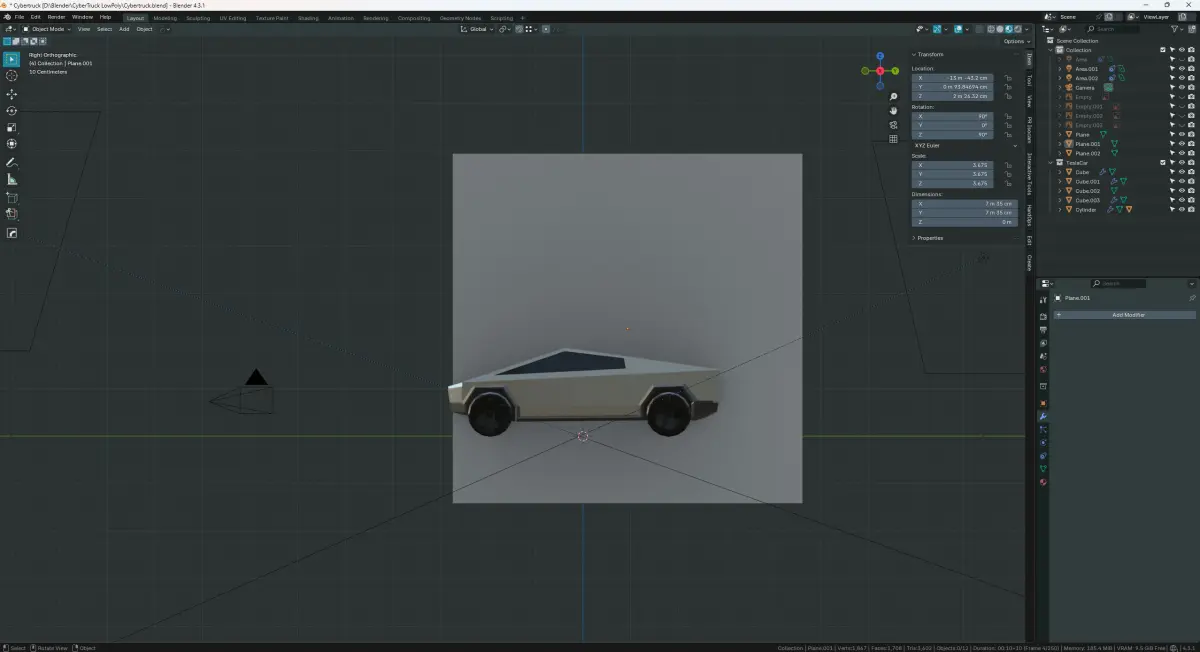The height and width of the screenshot is (652, 1200).
Task: Expand the Plane.002 tree item
Action: pos(1061,153)
